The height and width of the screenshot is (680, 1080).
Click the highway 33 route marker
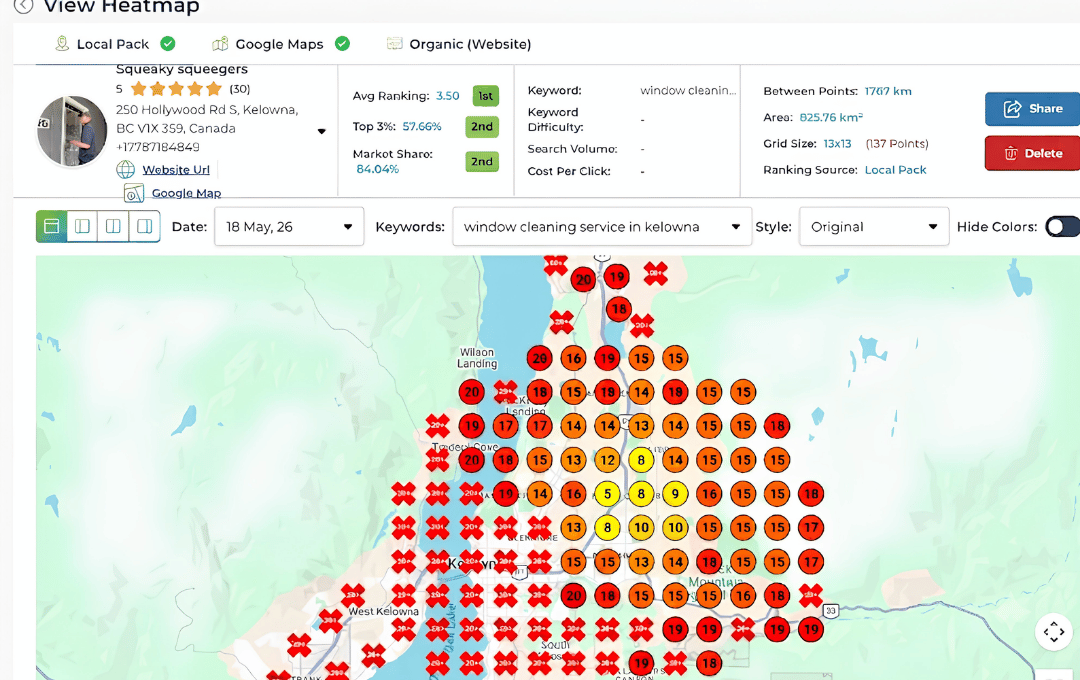point(831,610)
